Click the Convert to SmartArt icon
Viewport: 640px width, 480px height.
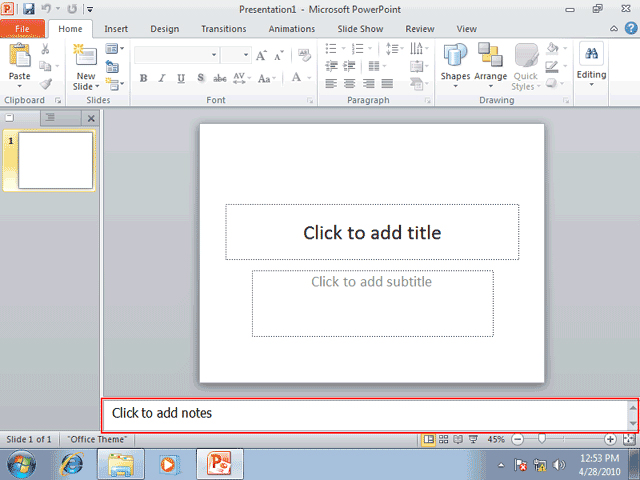[x=416, y=84]
